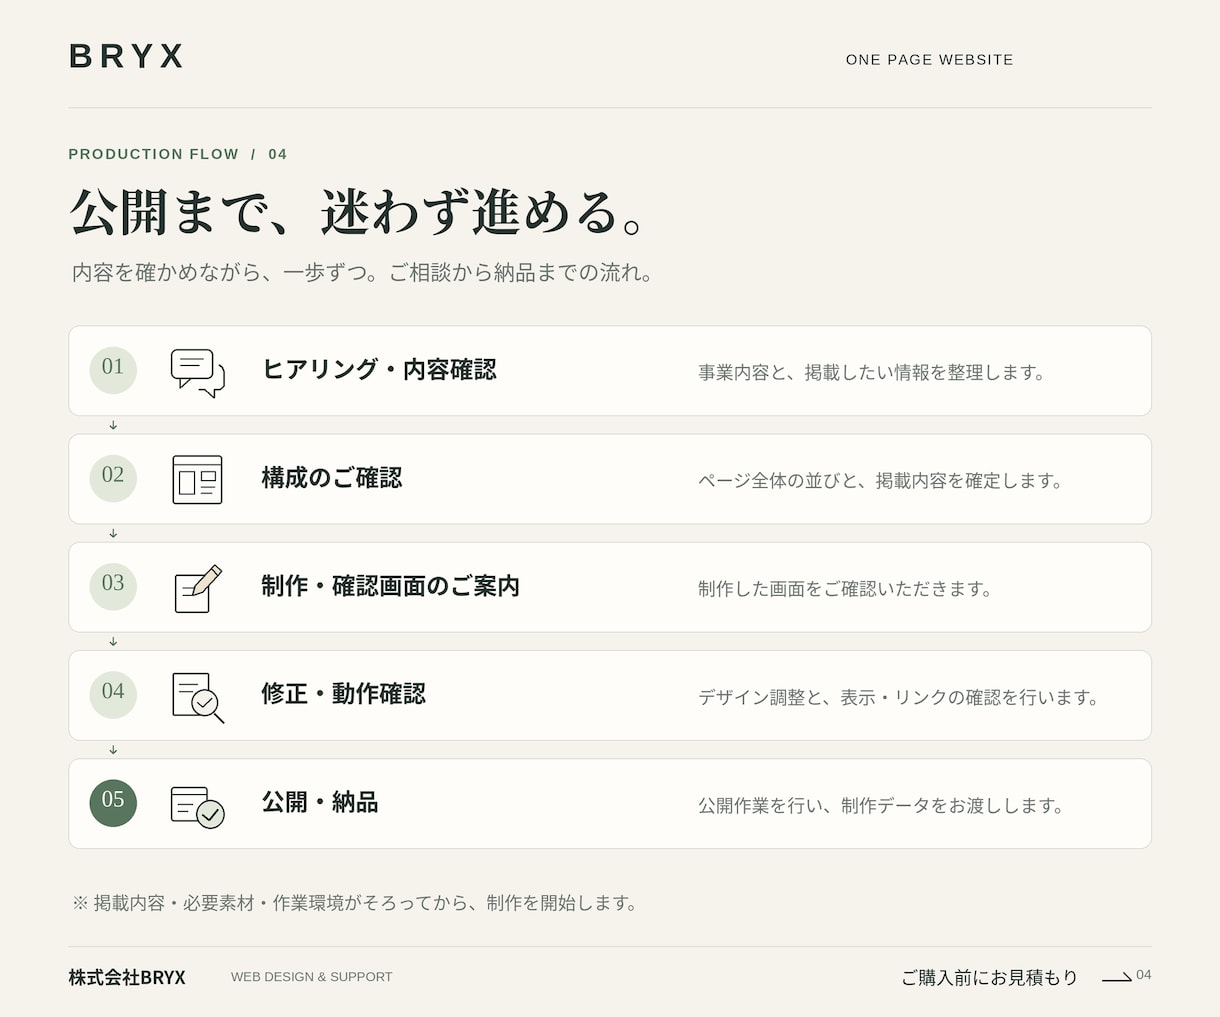The width and height of the screenshot is (1220, 1017).
Task: Click description 公開作業を行い、制作データをお渡しします。
Action: [x=882, y=805]
